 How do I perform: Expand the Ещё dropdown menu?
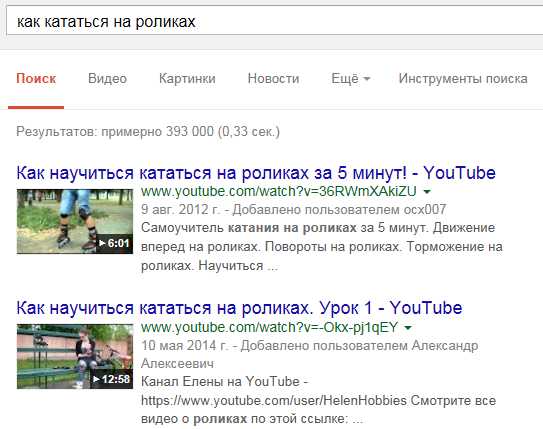coord(350,79)
